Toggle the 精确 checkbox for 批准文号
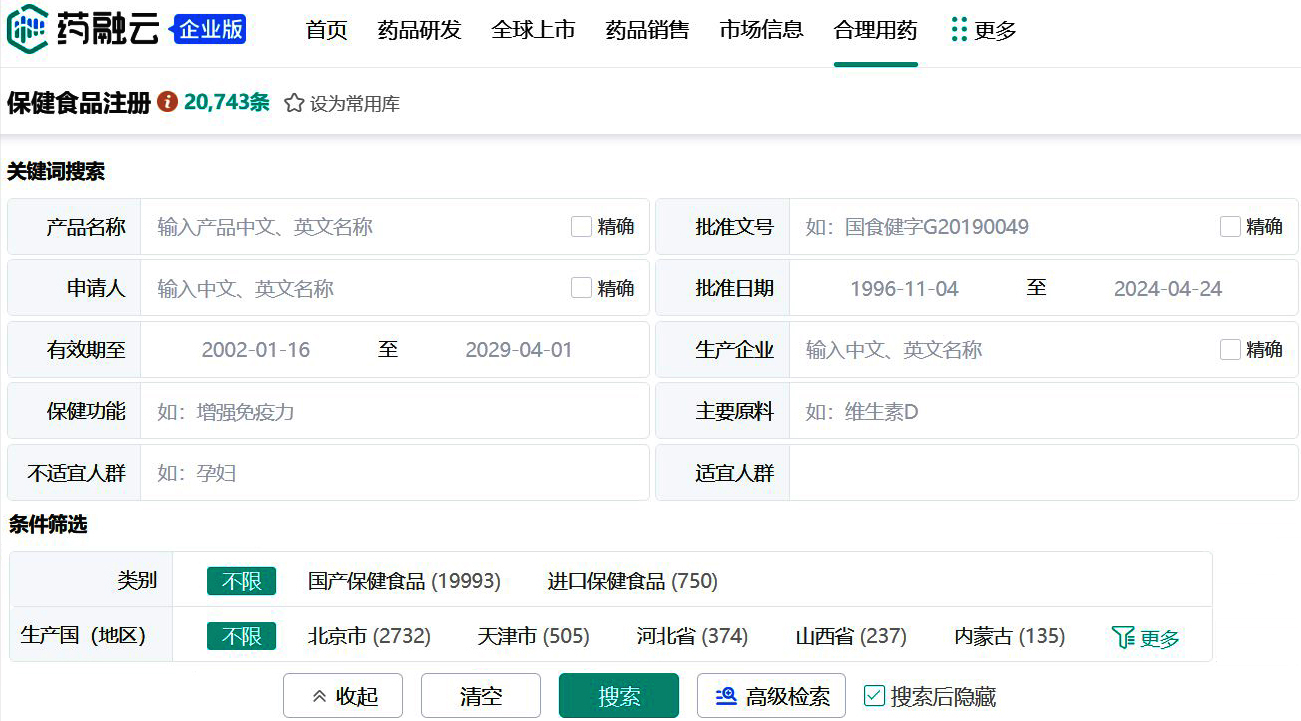 pos(1230,227)
